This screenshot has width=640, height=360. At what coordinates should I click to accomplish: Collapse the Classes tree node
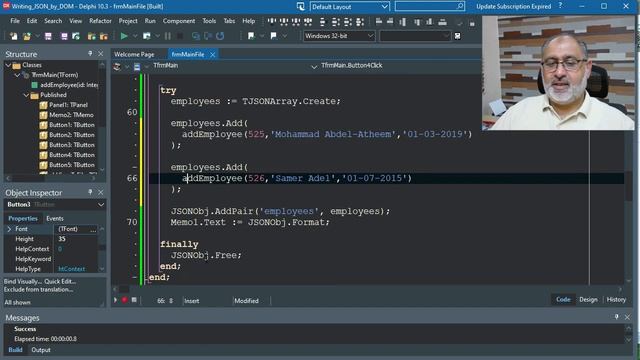pyautogui.click(x=8, y=65)
